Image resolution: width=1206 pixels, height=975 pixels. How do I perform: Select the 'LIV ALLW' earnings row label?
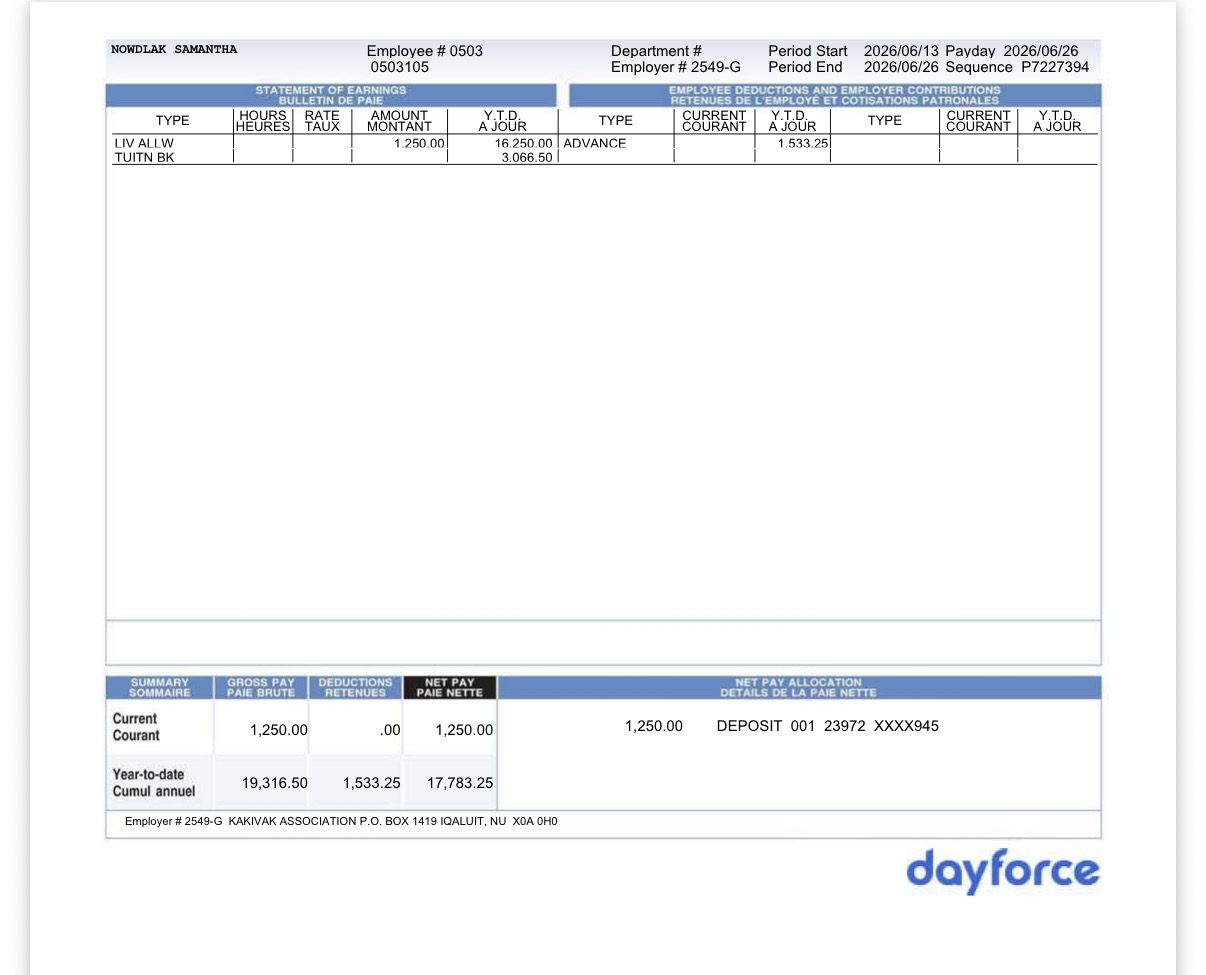point(144,144)
